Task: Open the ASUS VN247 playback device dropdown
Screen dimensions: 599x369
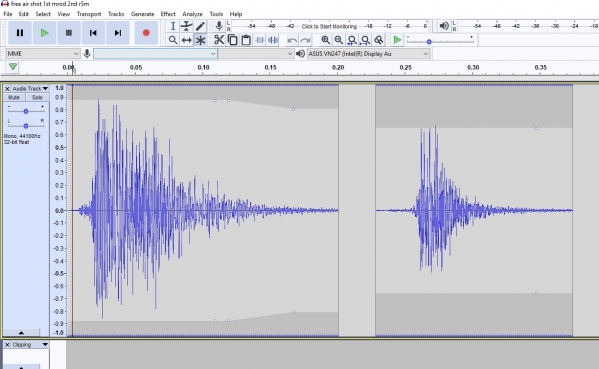Action: tap(368, 53)
